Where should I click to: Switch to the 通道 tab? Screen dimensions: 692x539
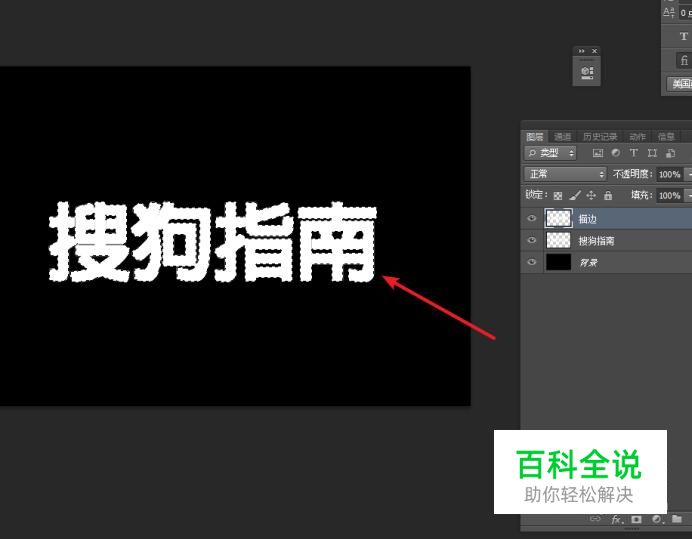point(562,136)
